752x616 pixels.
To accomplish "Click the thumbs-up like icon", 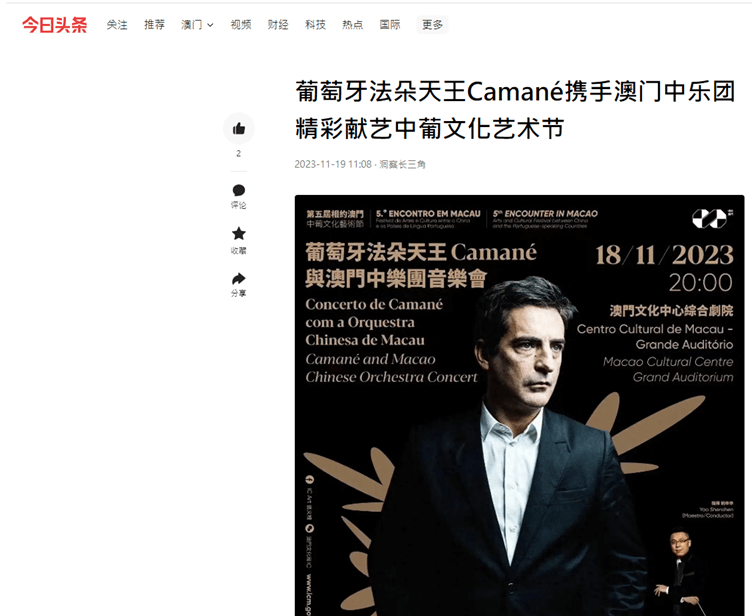I will coord(239,129).
